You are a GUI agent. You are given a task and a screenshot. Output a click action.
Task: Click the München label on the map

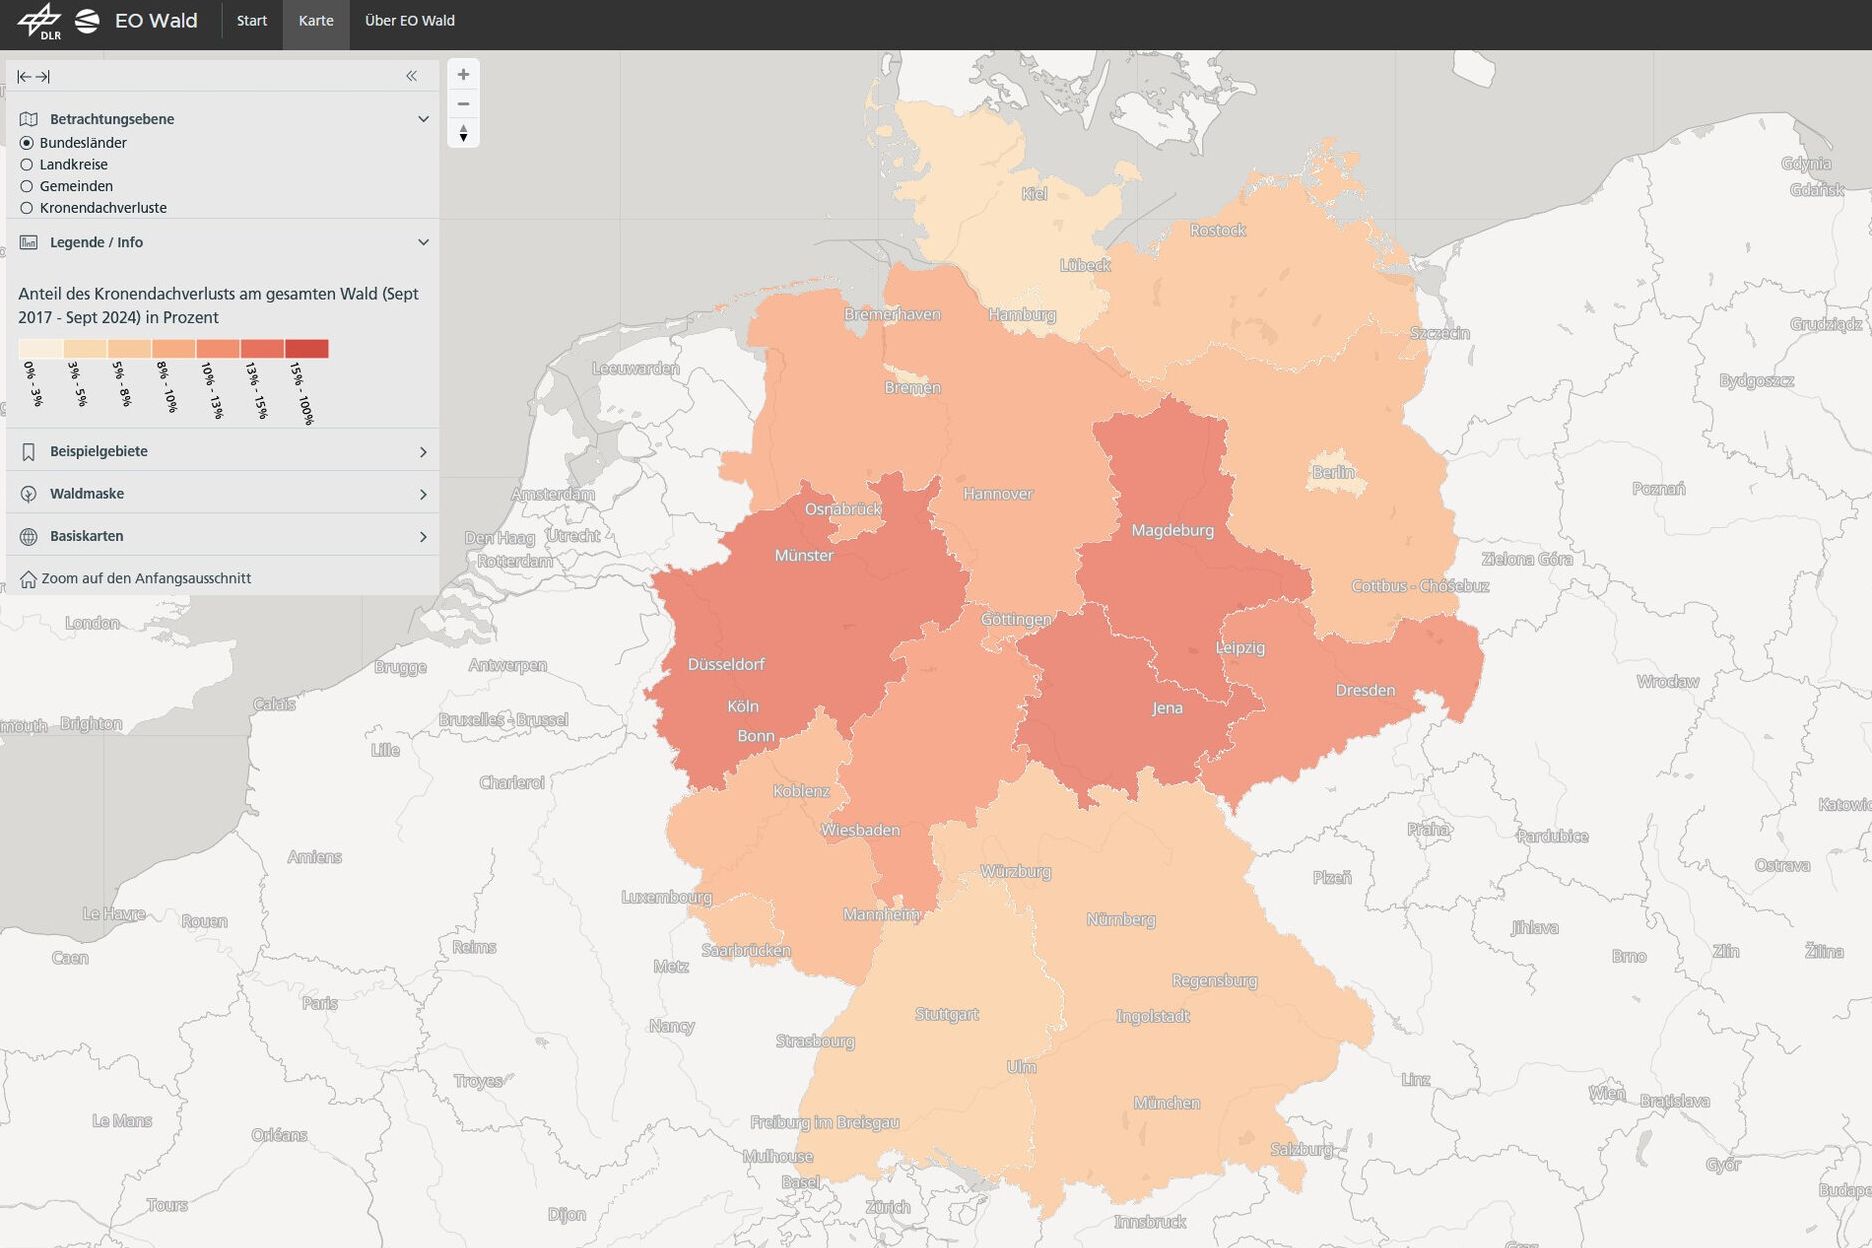click(1166, 1102)
